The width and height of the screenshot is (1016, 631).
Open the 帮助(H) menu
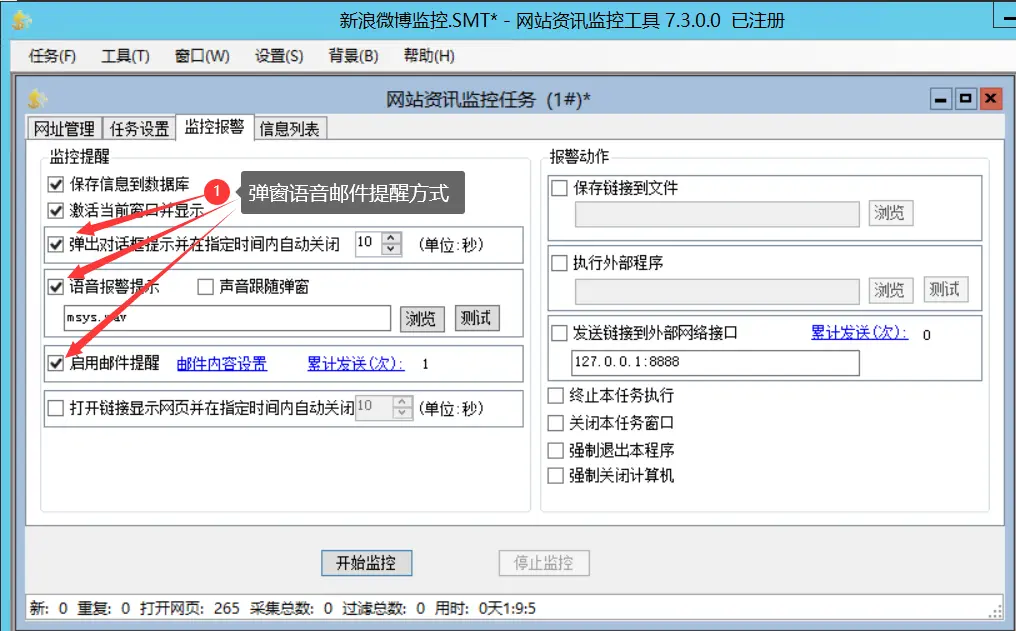(x=428, y=56)
